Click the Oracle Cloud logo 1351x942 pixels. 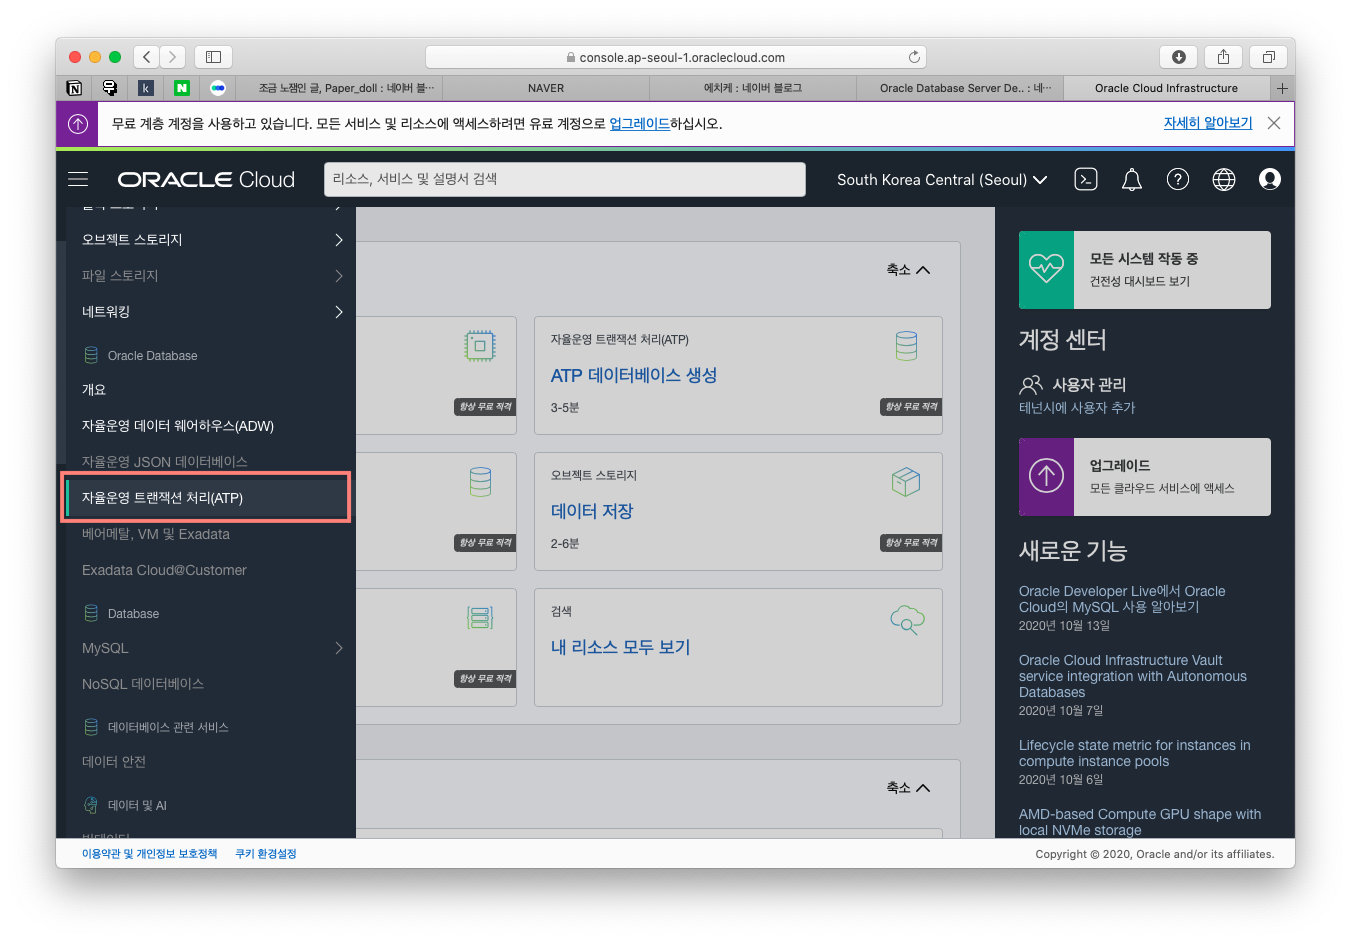(x=206, y=179)
